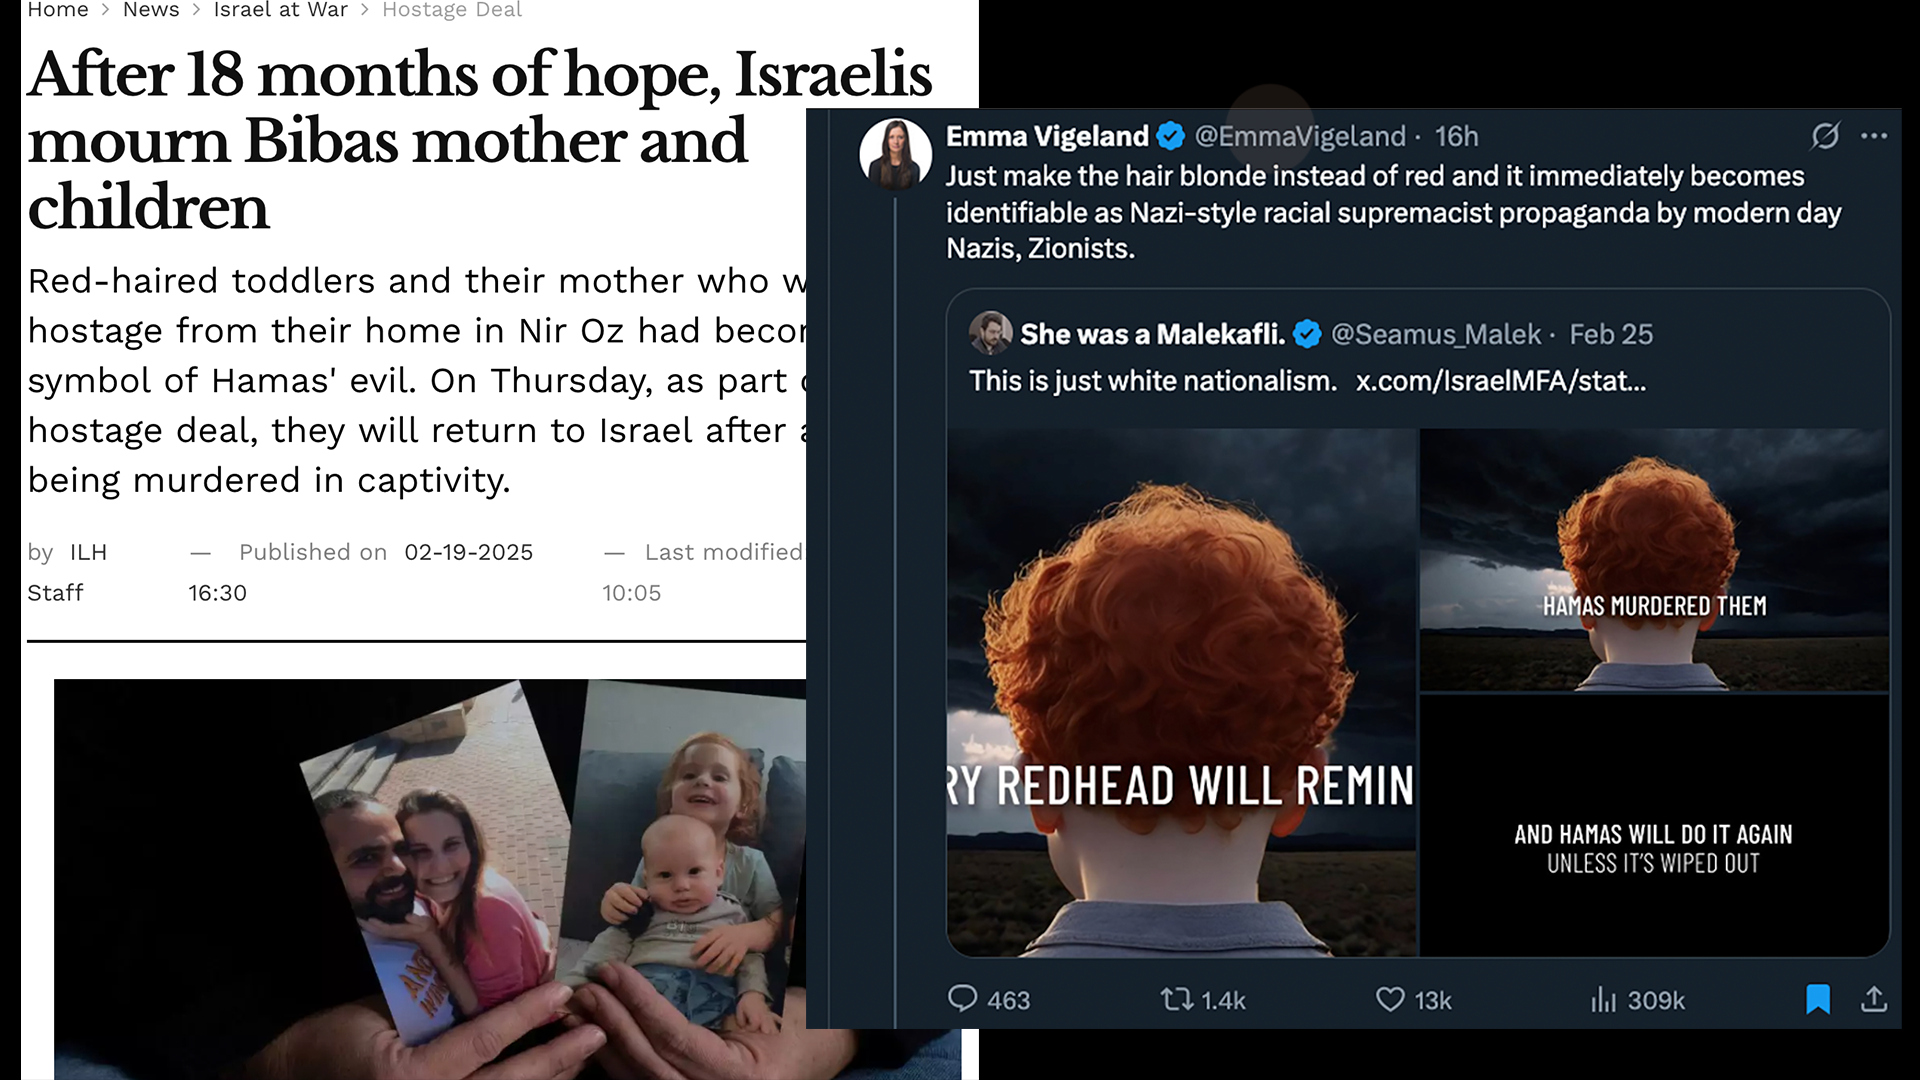Toggle the blue bookmark icon
Image resolution: width=1920 pixels, height=1080 pixels.
[x=1818, y=998]
